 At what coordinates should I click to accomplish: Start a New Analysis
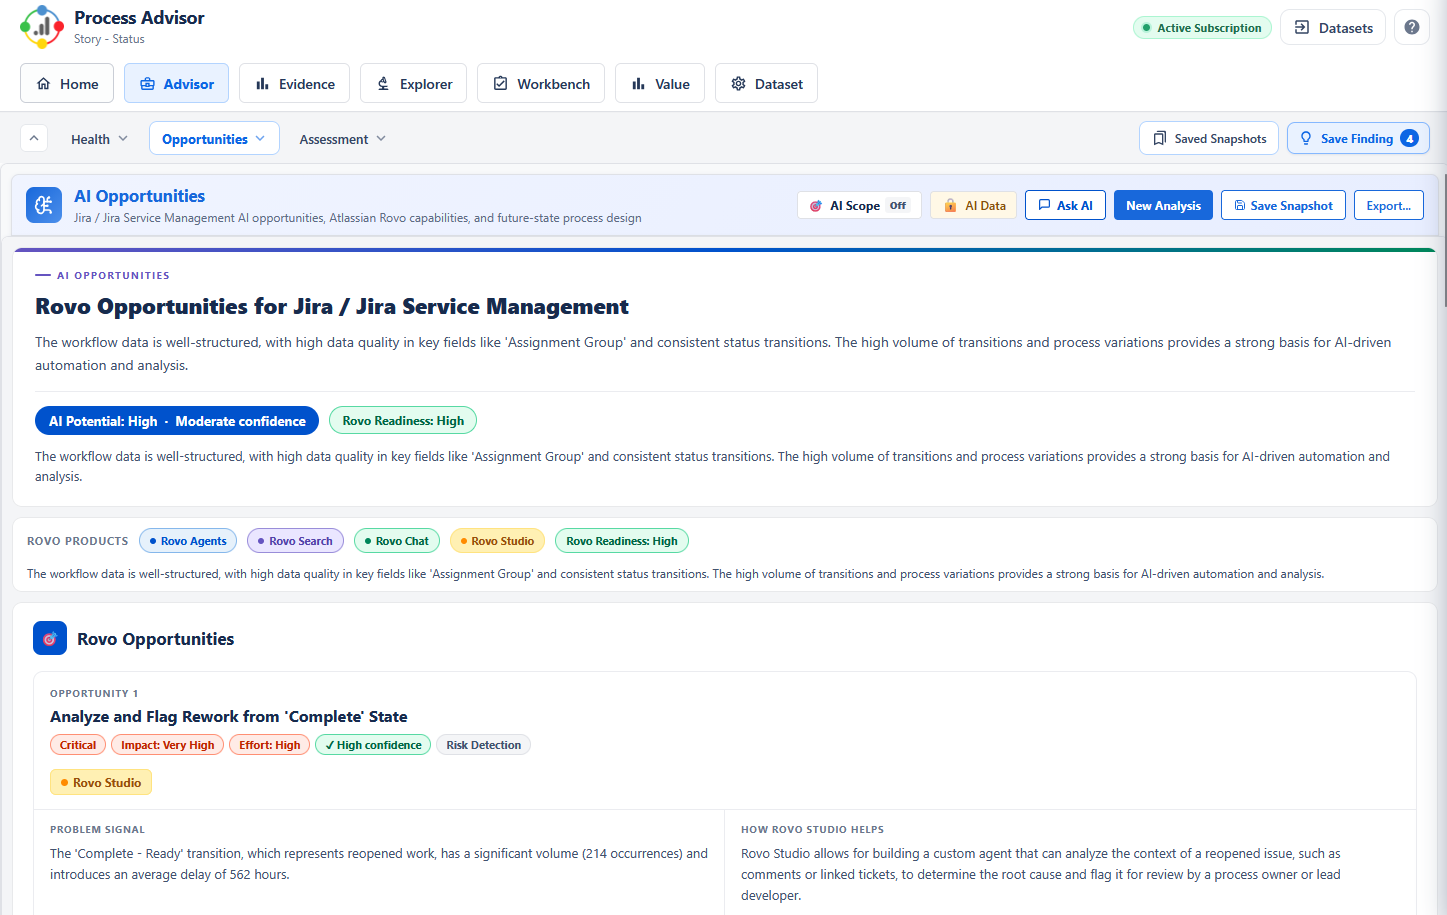pyautogui.click(x=1163, y=205)
